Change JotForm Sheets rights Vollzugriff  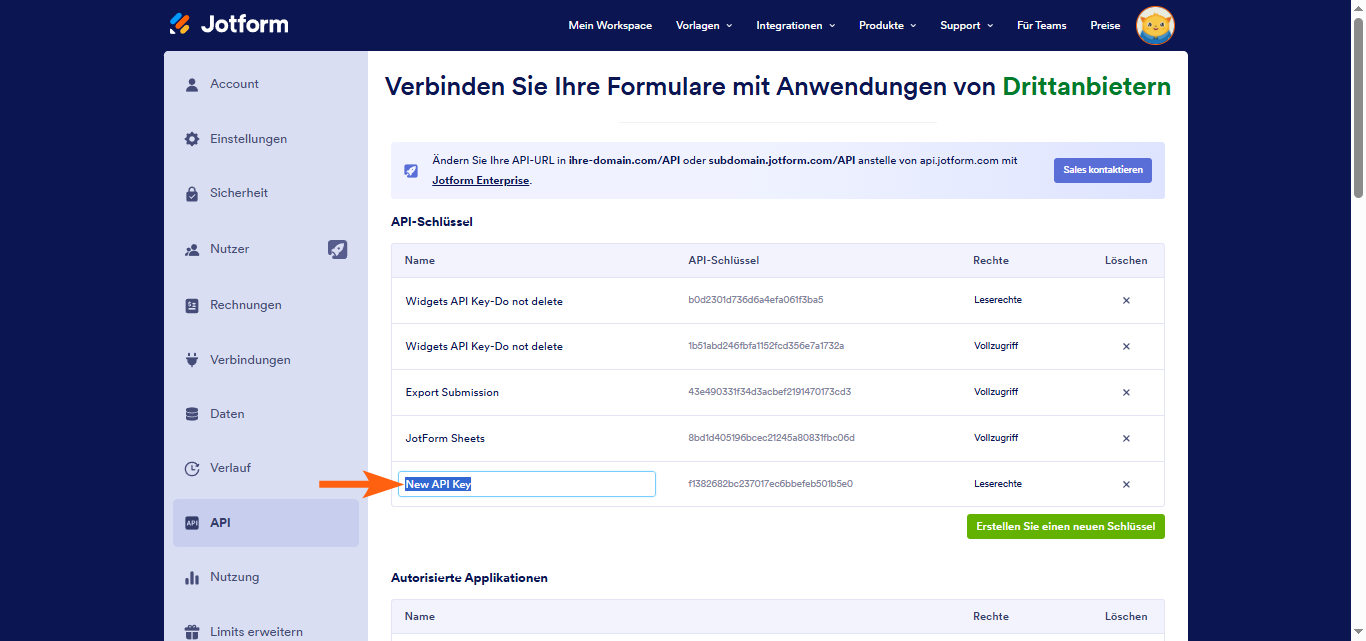point(996,438)
